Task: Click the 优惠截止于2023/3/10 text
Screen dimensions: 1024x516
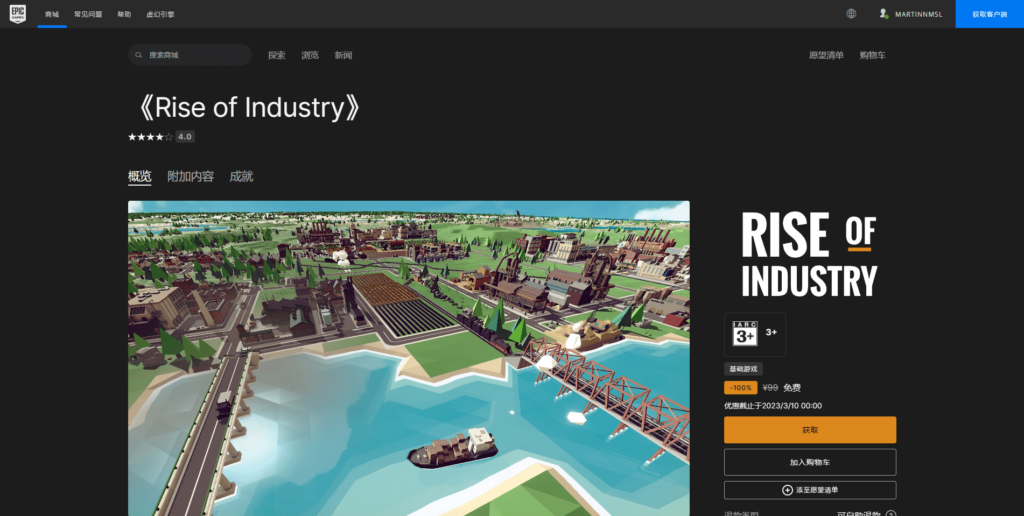Action: 773,406
